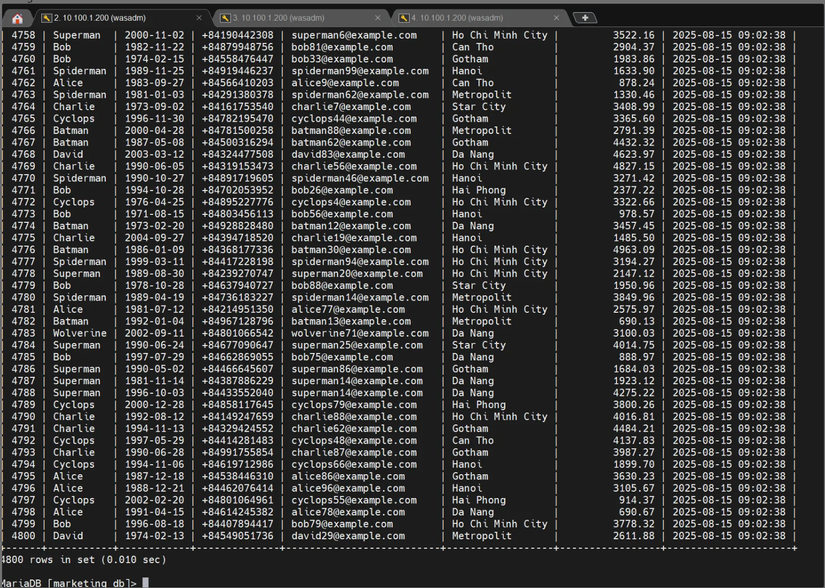Click email spiderman99@example.com
This screenshot has height=588, width=825.
click(x=360, y=71)
